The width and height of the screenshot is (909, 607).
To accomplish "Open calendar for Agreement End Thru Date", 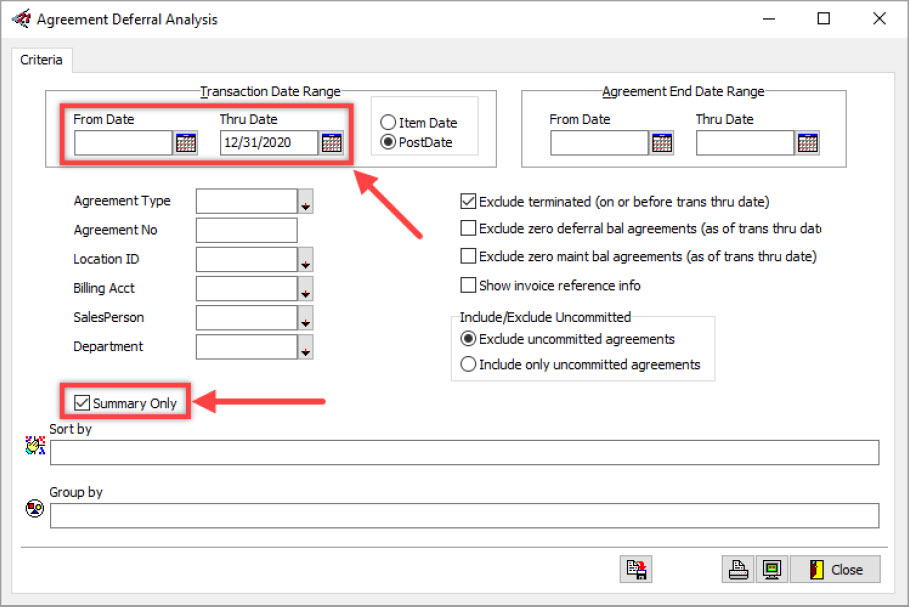I will 808,143.
